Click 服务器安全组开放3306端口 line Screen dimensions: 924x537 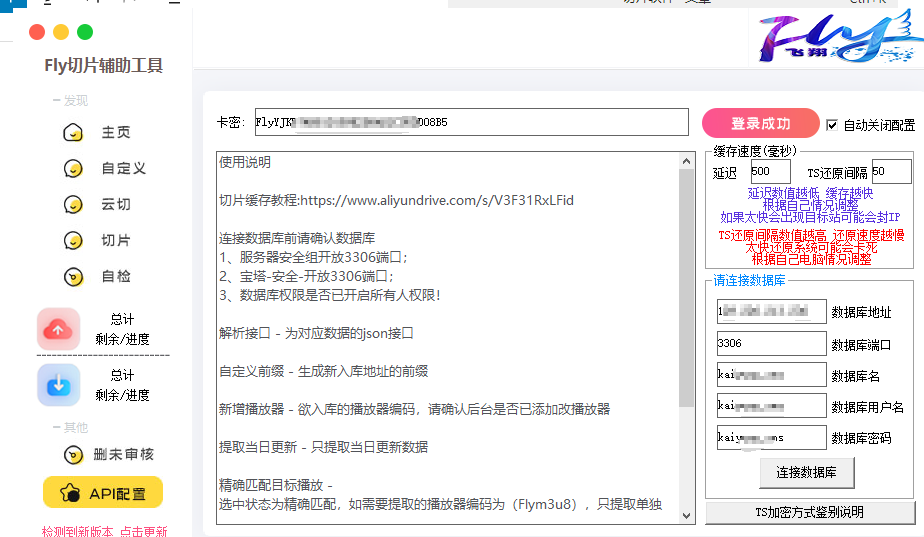point(314,258)
